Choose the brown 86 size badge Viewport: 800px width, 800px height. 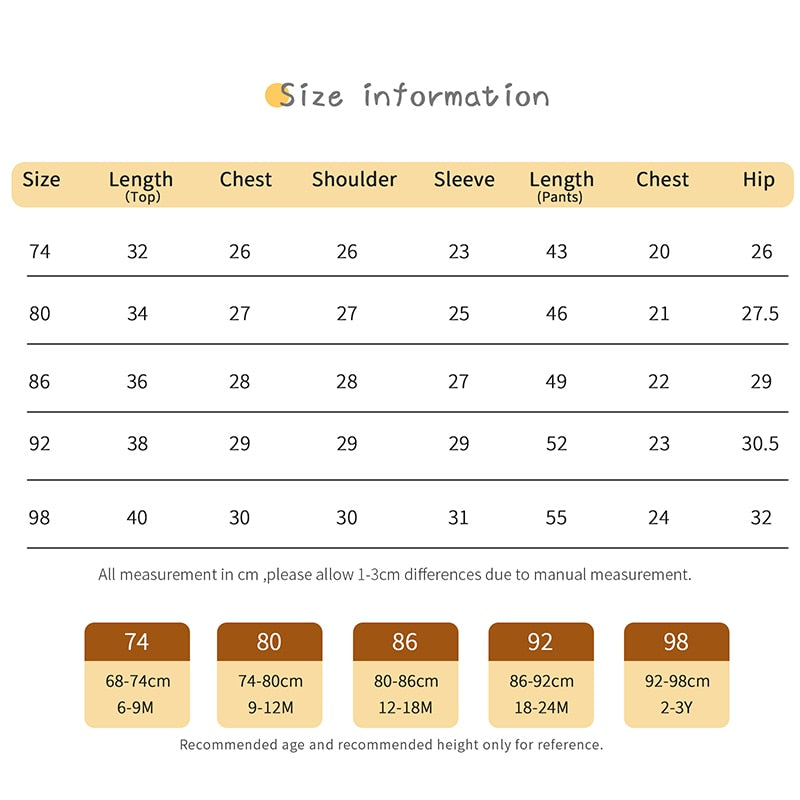[x=405, y=642]
